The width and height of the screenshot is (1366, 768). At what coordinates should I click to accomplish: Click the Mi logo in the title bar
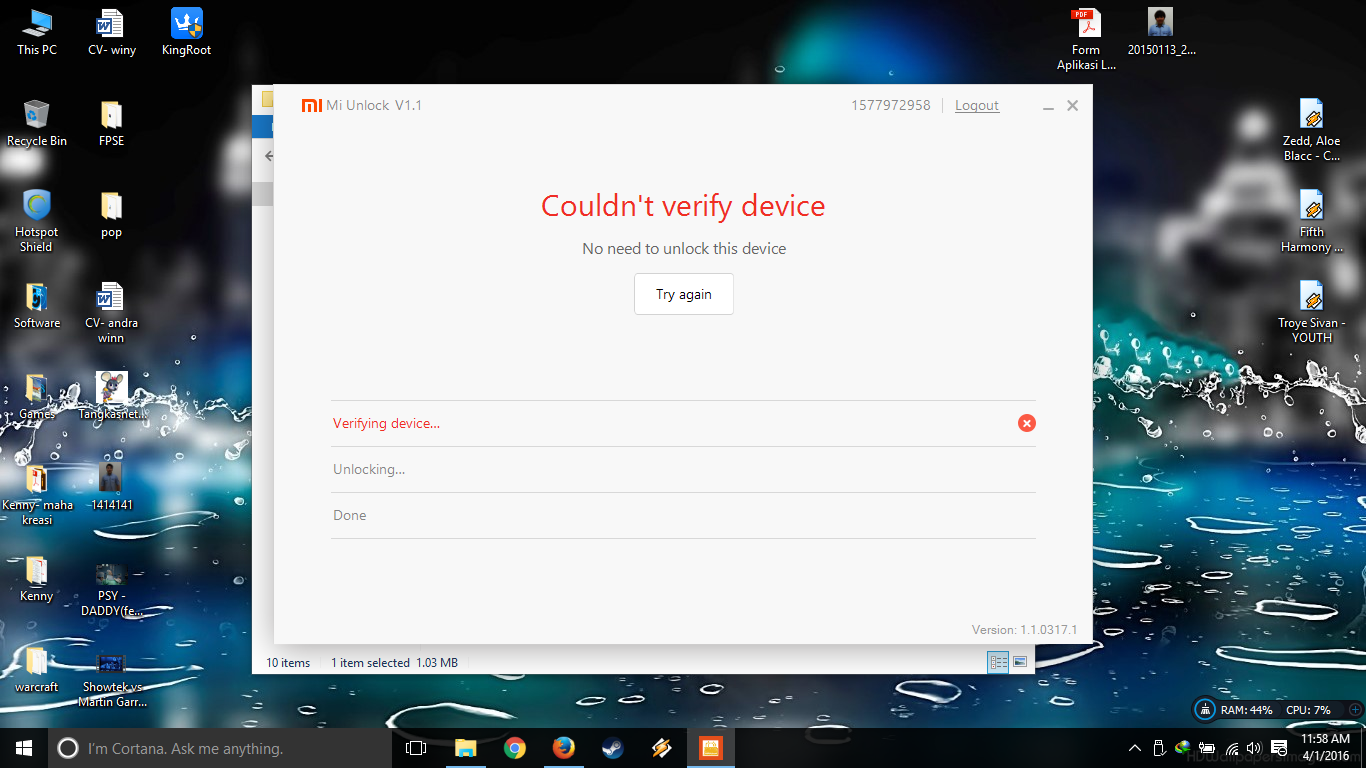coord(312,105)
